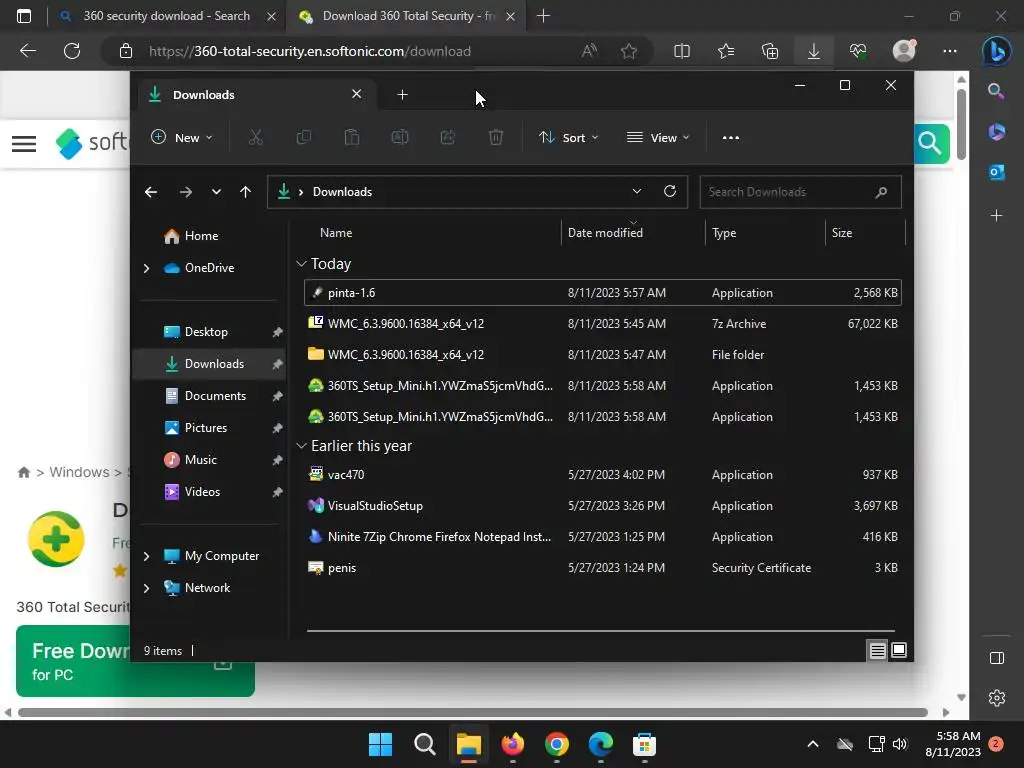1024x768 pixels.
Task: Open Bing chat sidebar icon
Action: (997, 51)
